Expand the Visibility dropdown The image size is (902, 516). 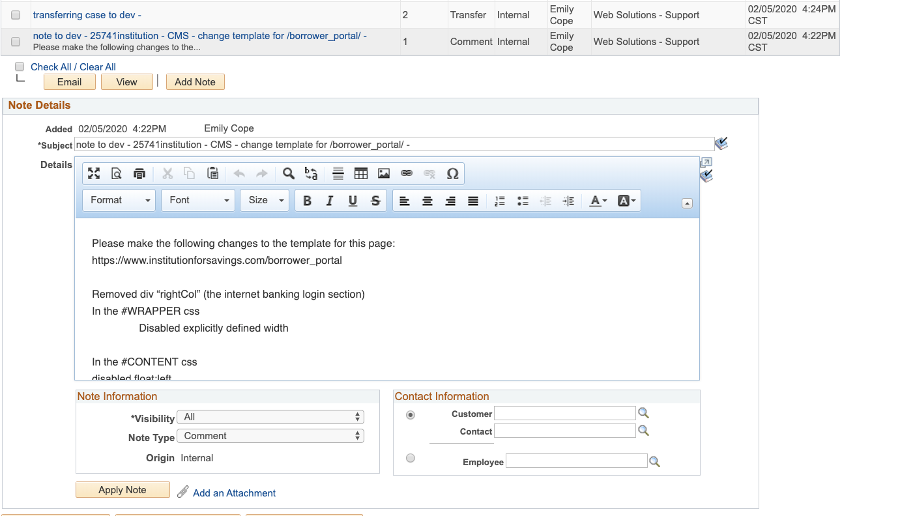click(270, 417)
